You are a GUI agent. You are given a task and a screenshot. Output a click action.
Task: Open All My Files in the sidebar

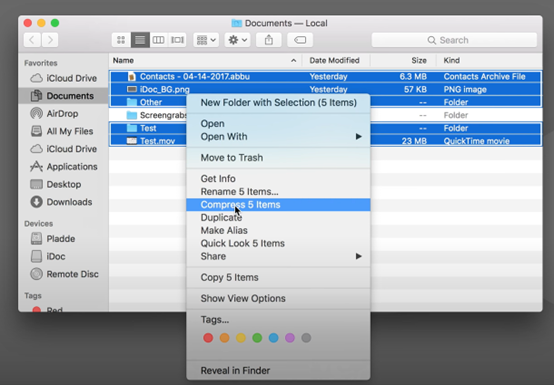tap(64, 131)
